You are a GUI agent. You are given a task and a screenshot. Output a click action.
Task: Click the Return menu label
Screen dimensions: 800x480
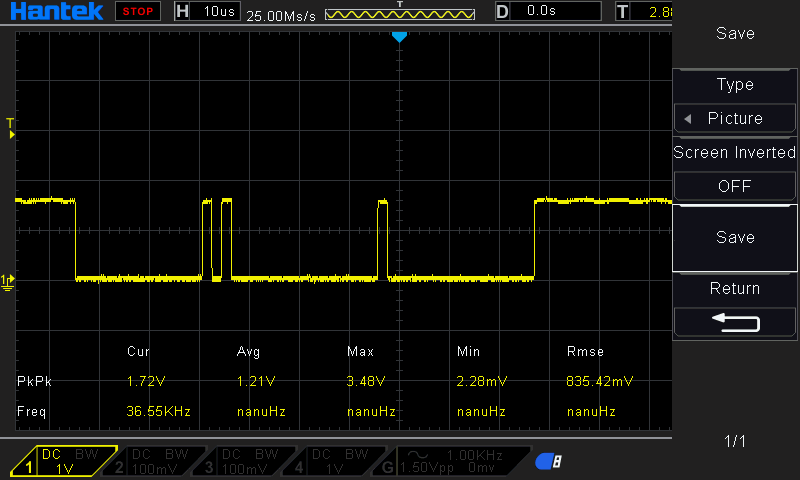[735, 289]
